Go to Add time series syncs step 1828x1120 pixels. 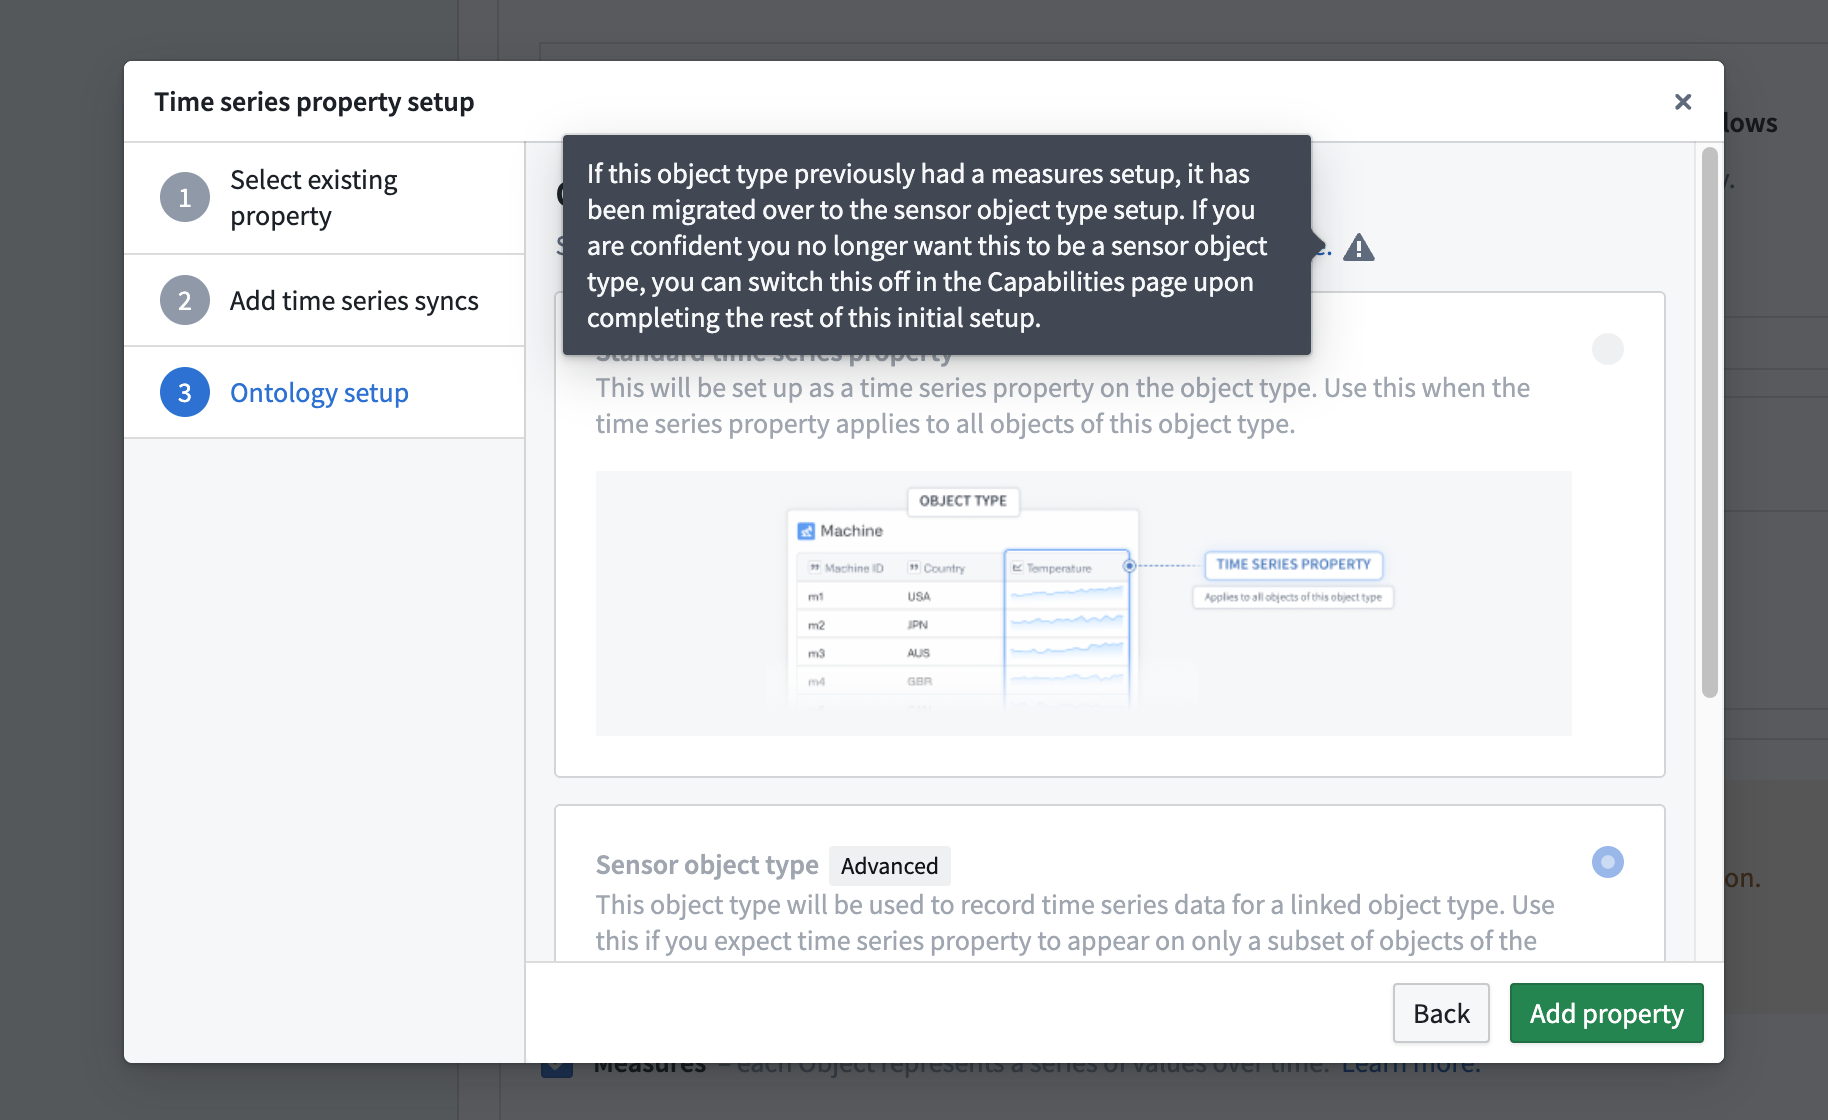pos(354,301)
